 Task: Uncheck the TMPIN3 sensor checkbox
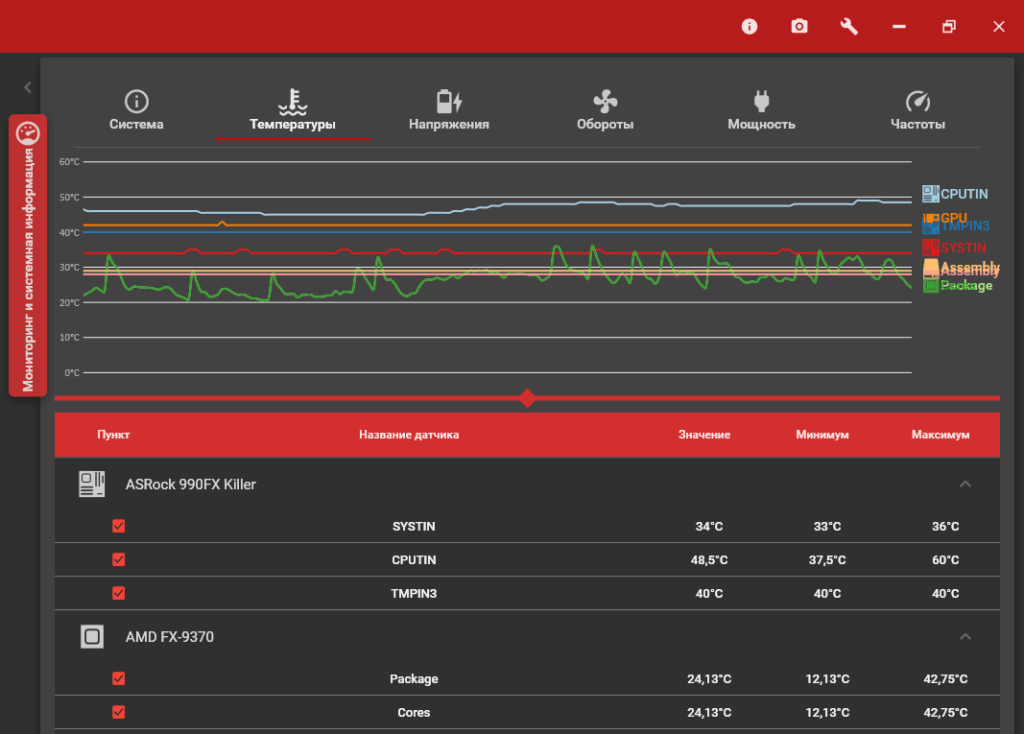click(x=119, y=594)
